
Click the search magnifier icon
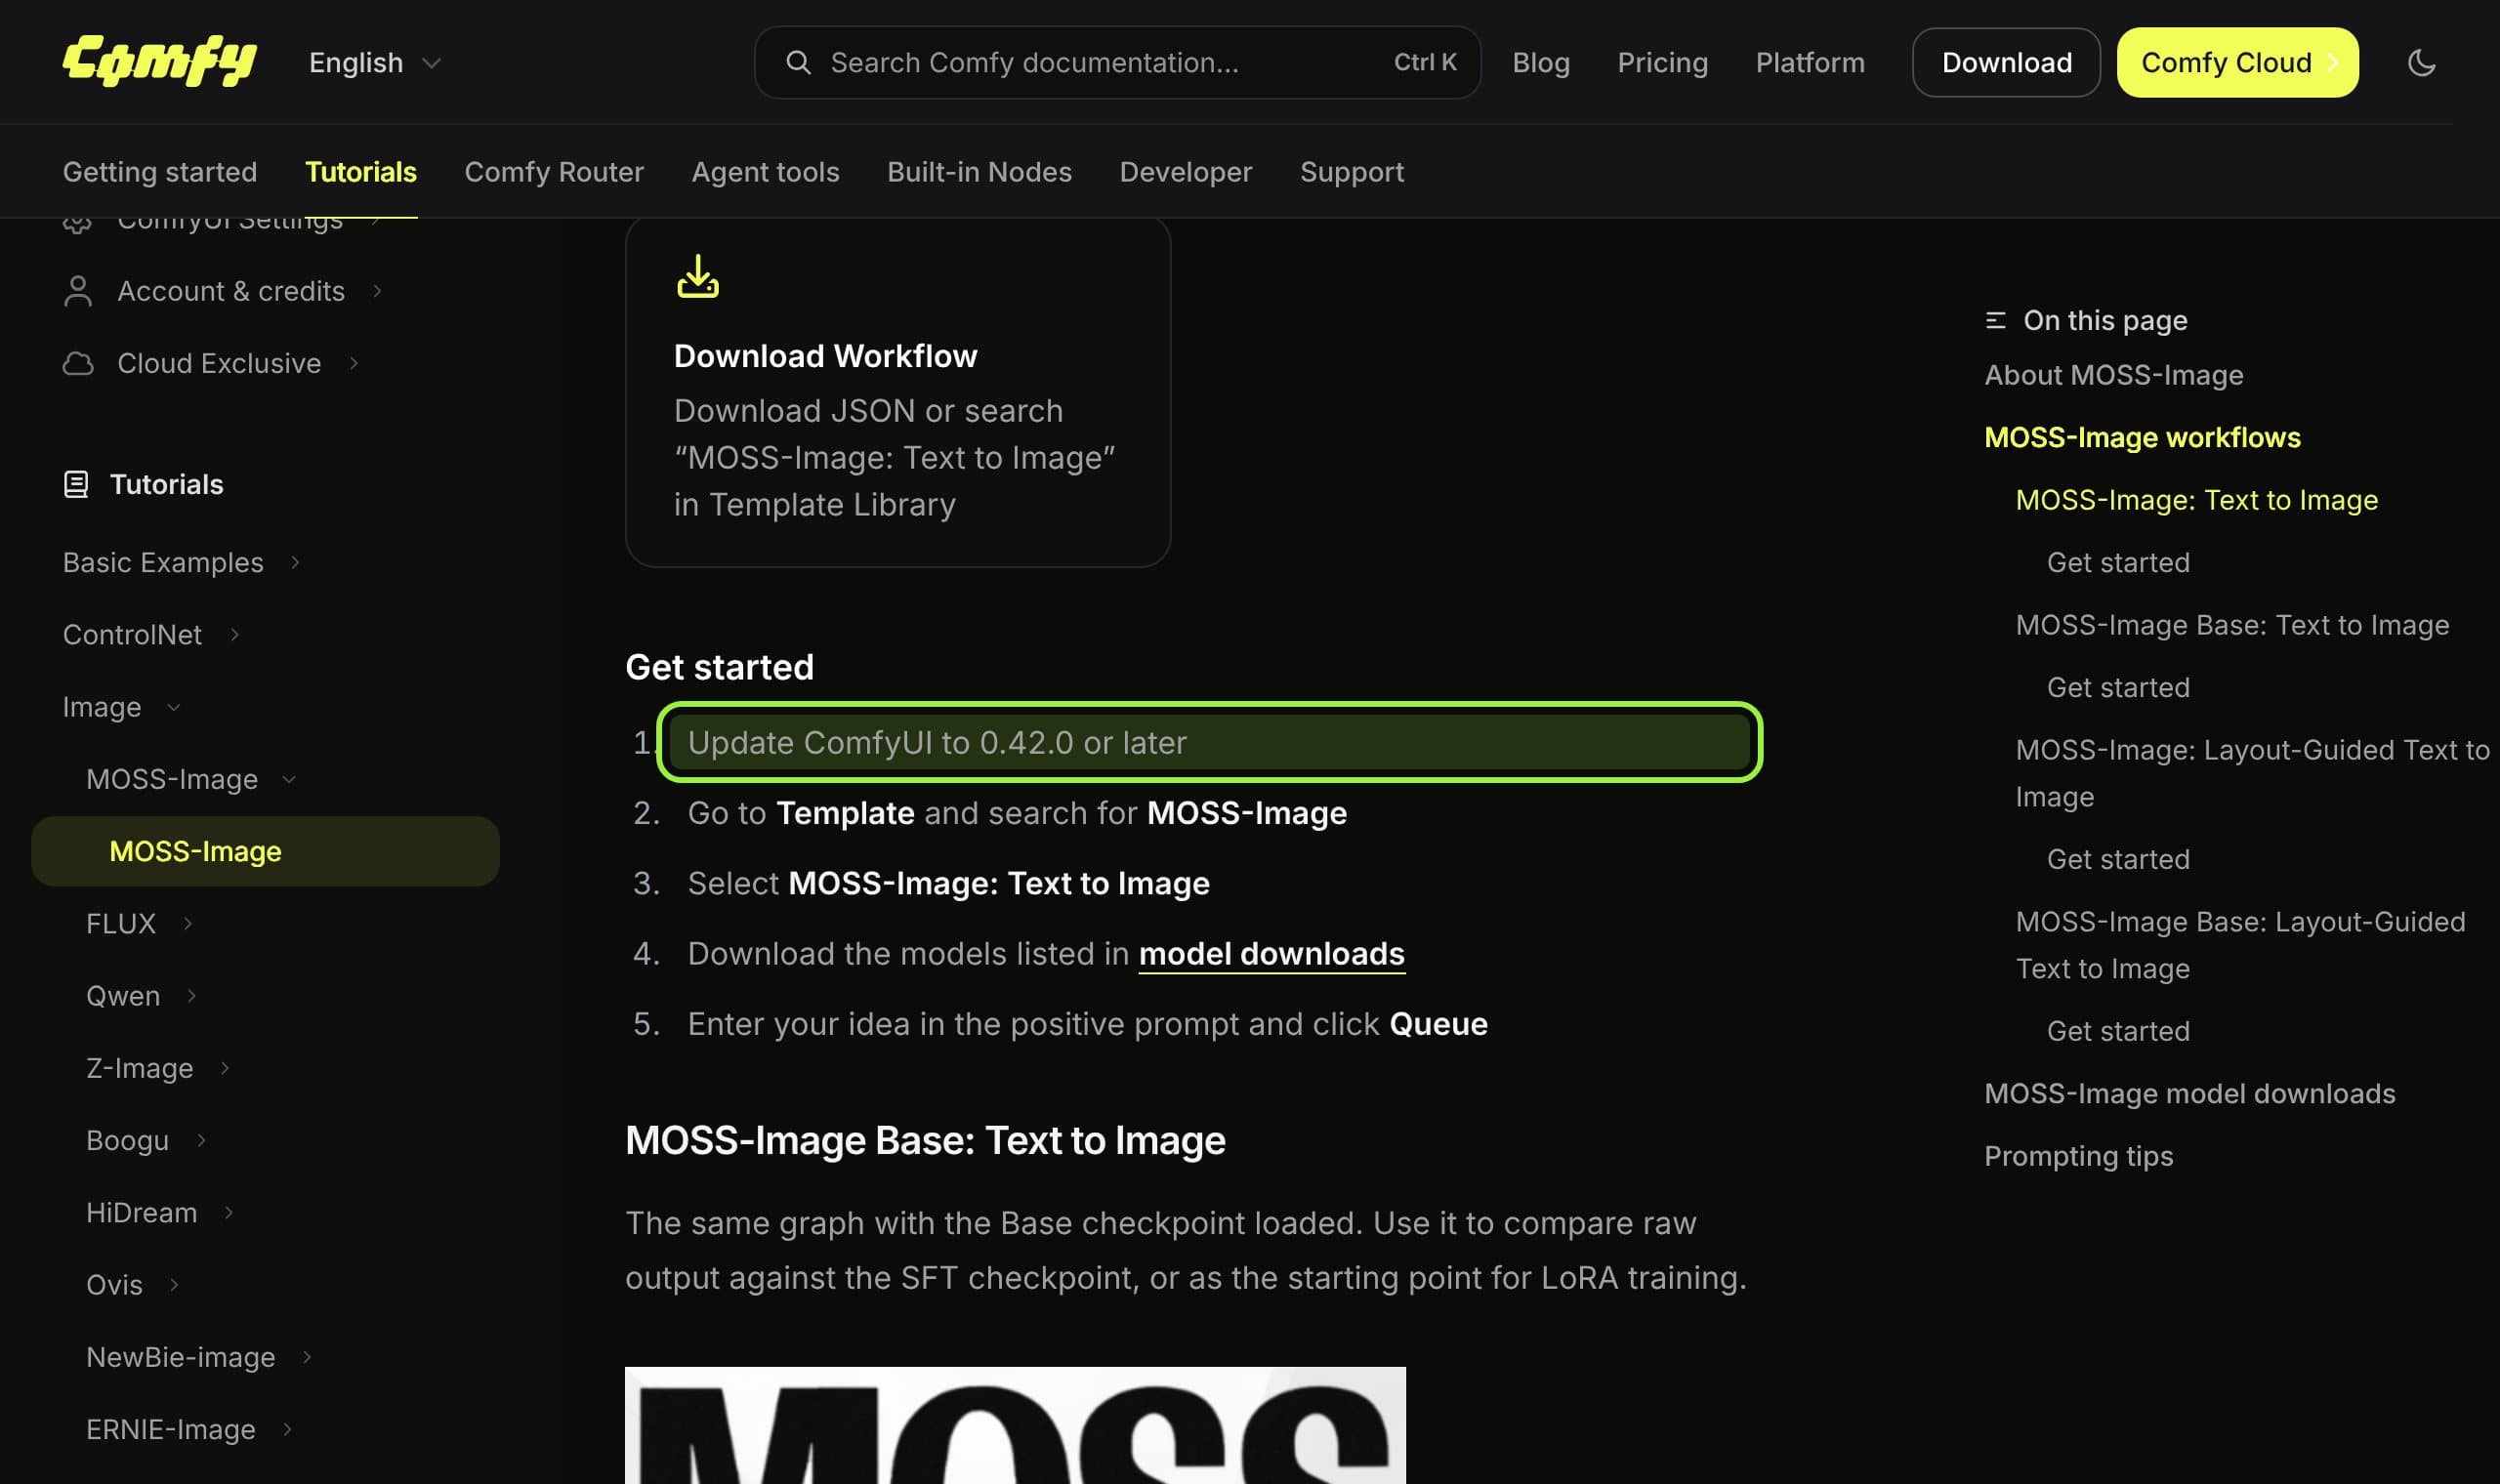pos(798,62)
